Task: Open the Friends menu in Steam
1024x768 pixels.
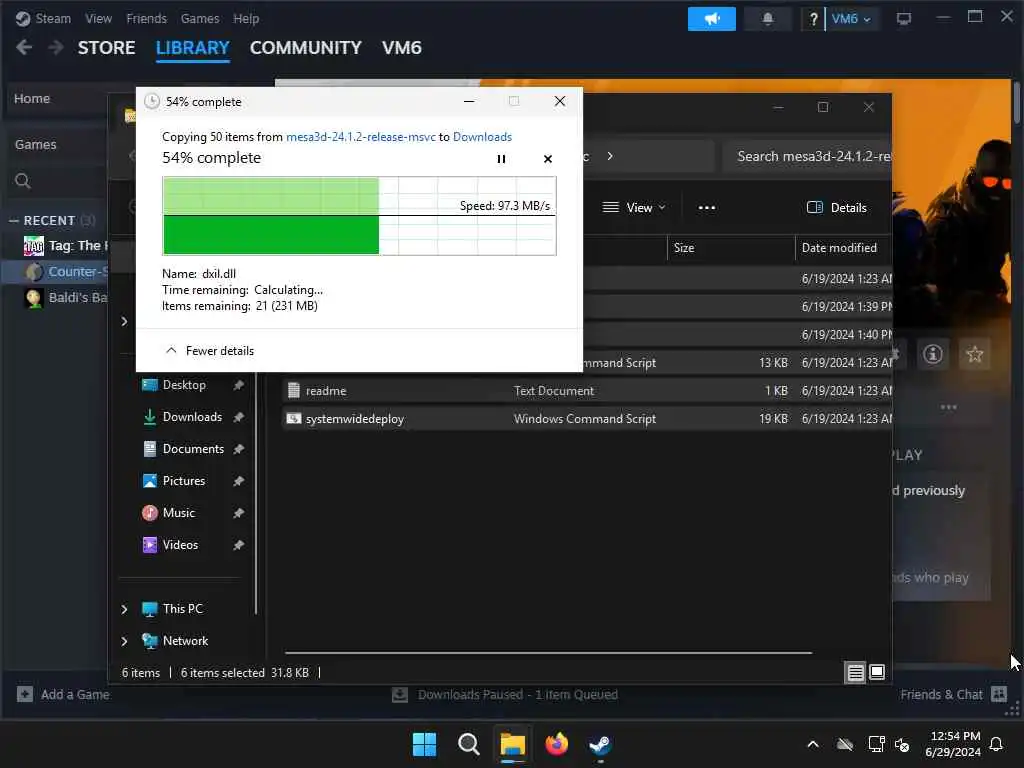Action: 146,18
